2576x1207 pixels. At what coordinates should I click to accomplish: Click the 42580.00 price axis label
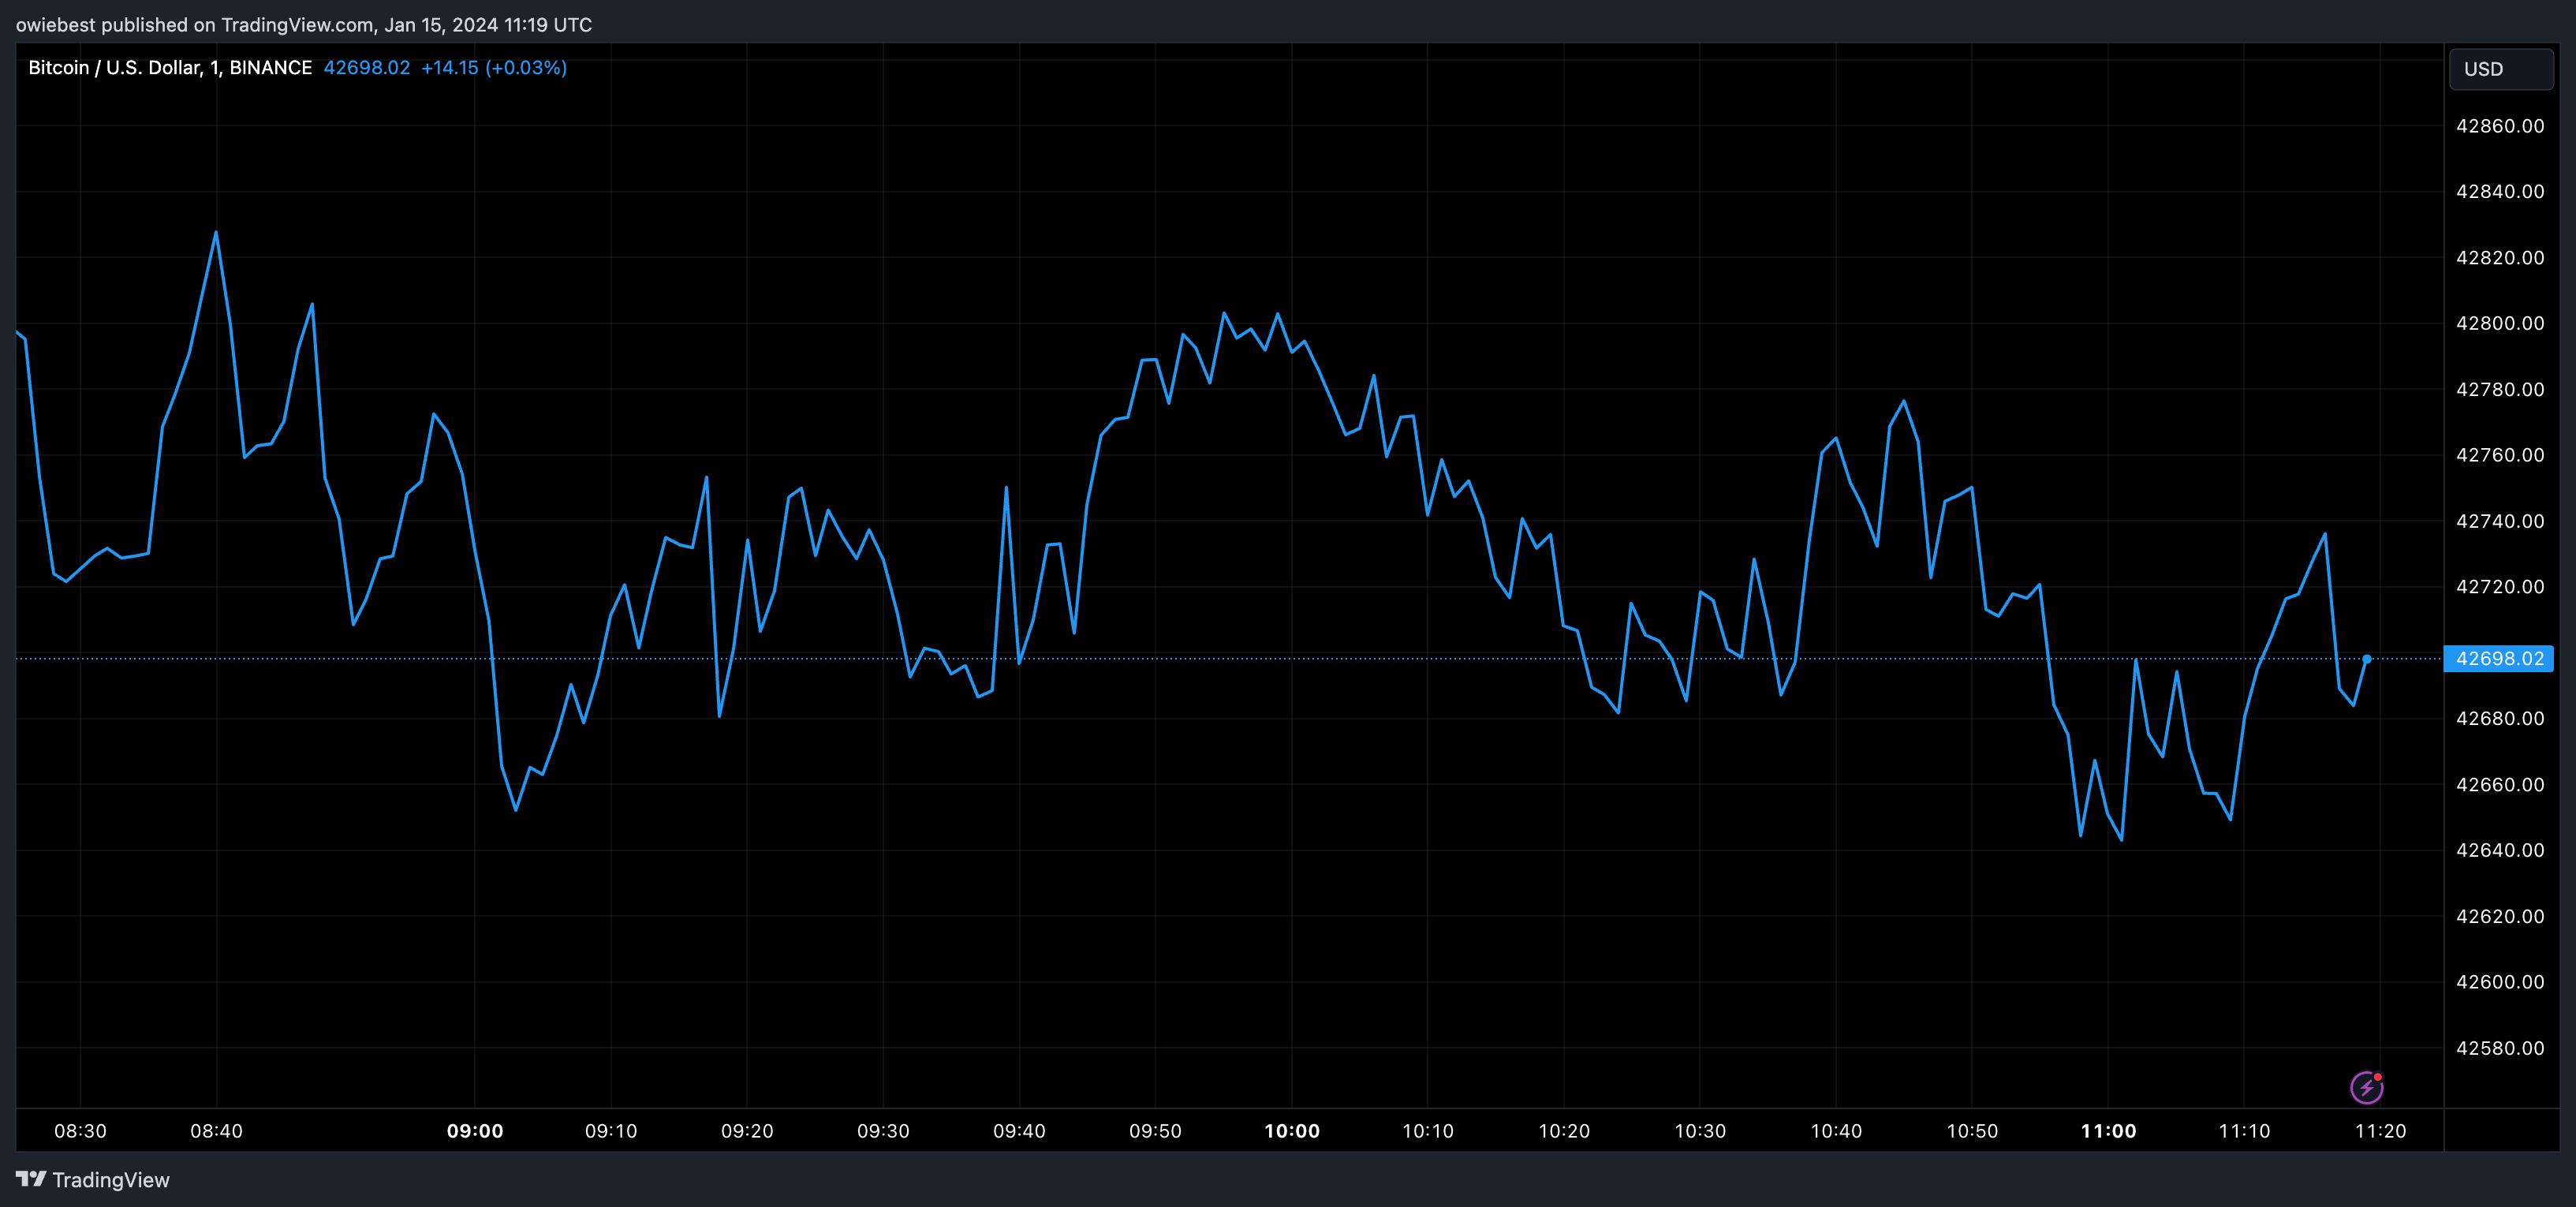pyautogui.click(x=2500, y=1048)
